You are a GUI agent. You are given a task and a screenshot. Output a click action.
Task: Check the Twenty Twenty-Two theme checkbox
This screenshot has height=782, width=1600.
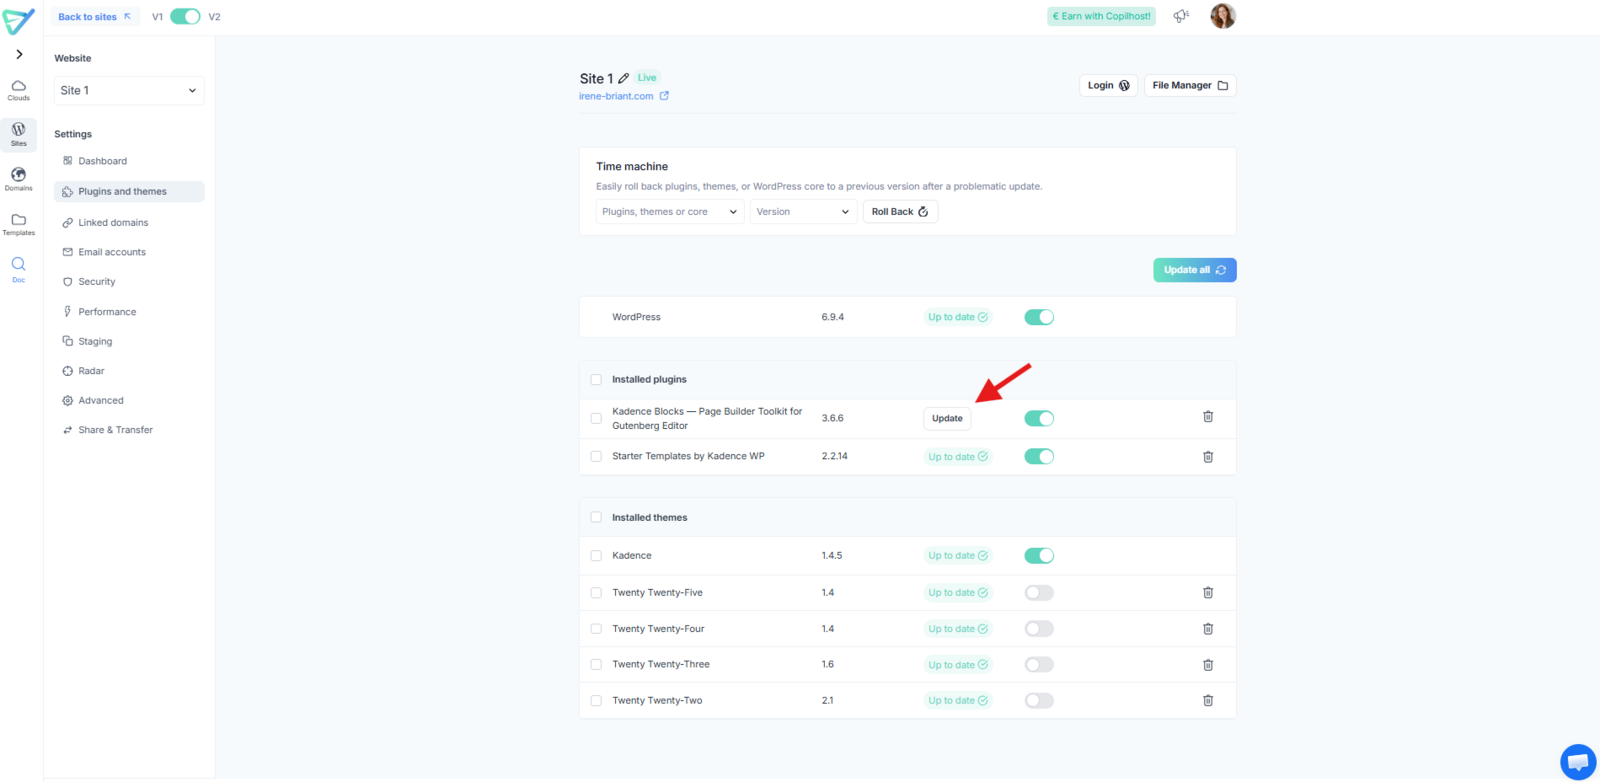(596, 701)
